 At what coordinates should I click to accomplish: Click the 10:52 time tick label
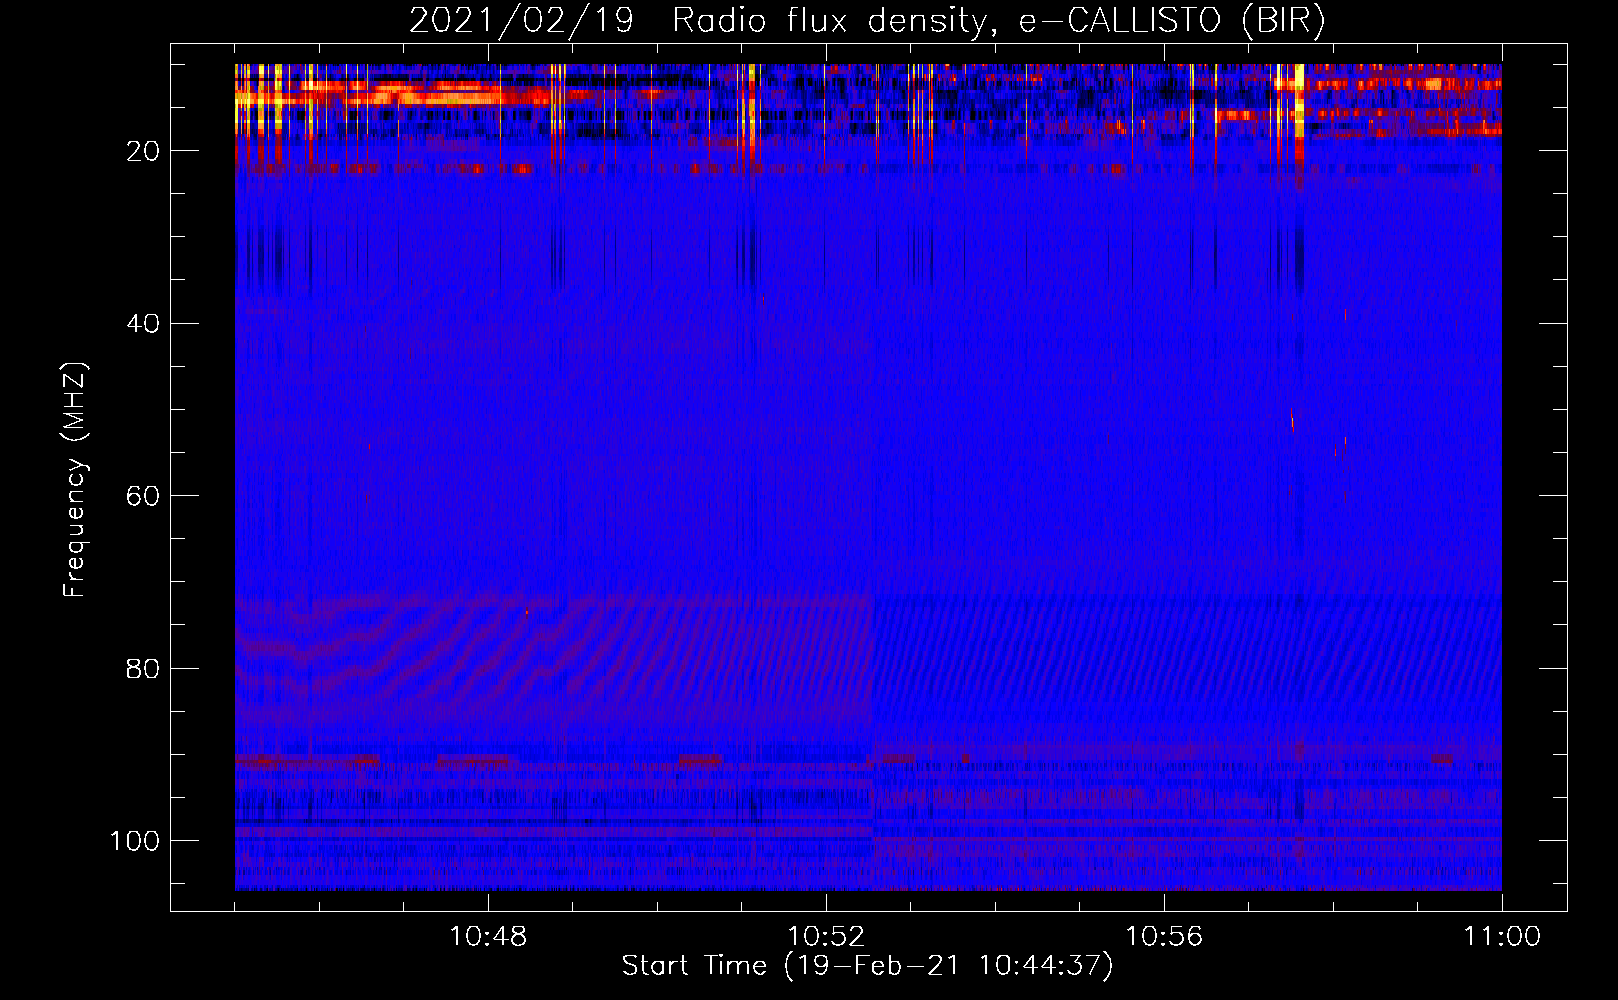826,937
